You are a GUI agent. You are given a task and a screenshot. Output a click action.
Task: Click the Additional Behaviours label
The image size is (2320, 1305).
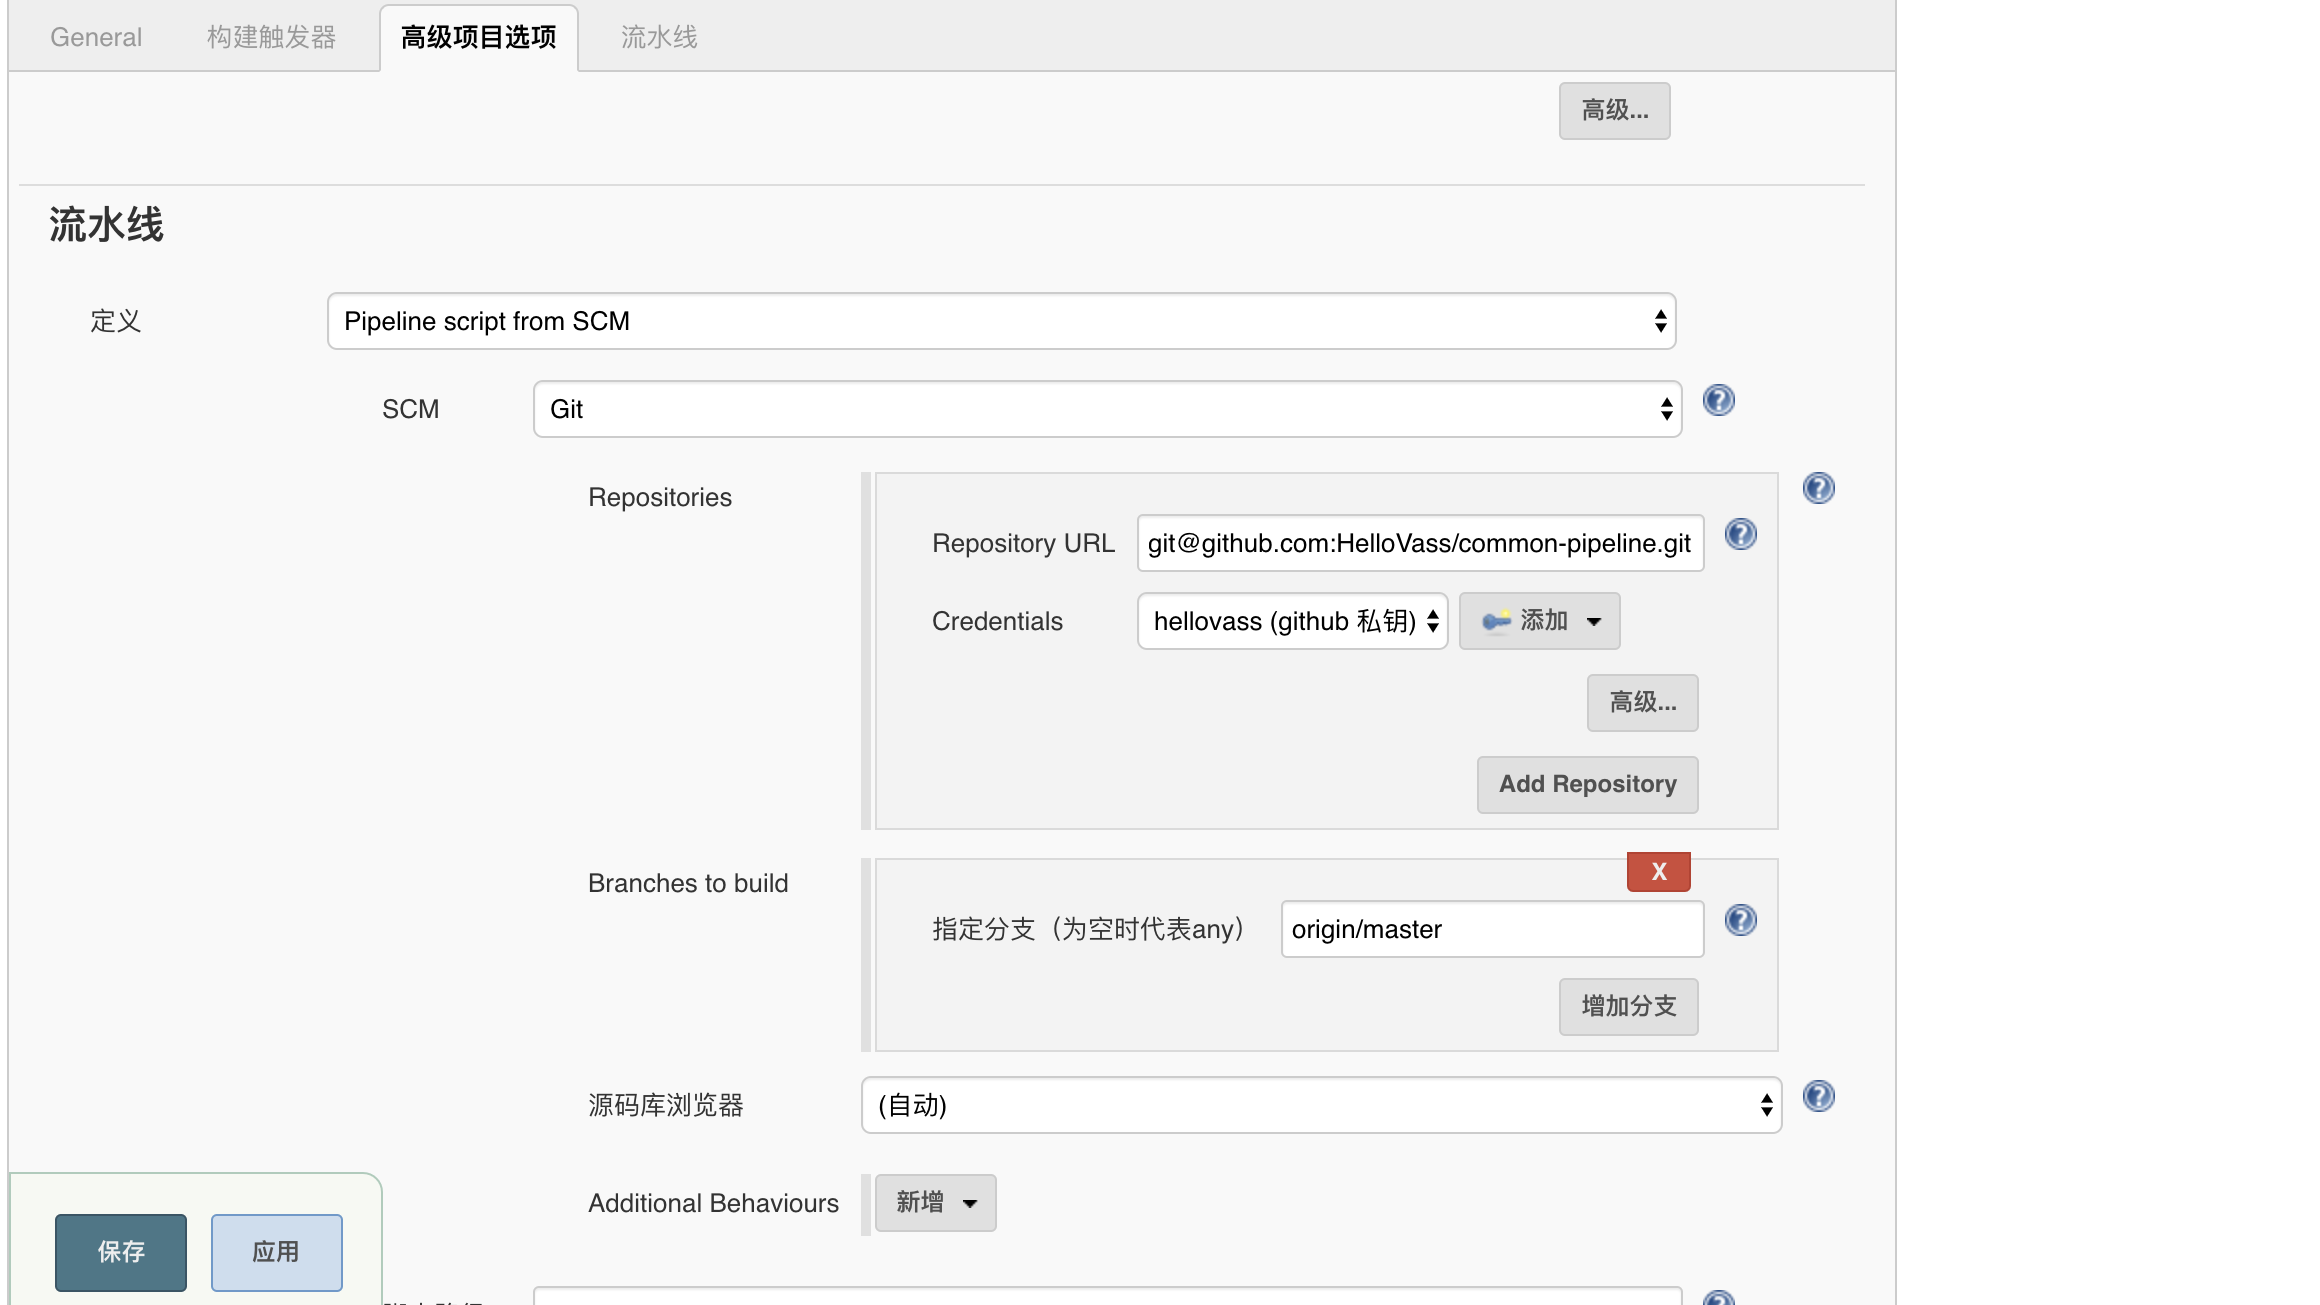[713, 1203]
